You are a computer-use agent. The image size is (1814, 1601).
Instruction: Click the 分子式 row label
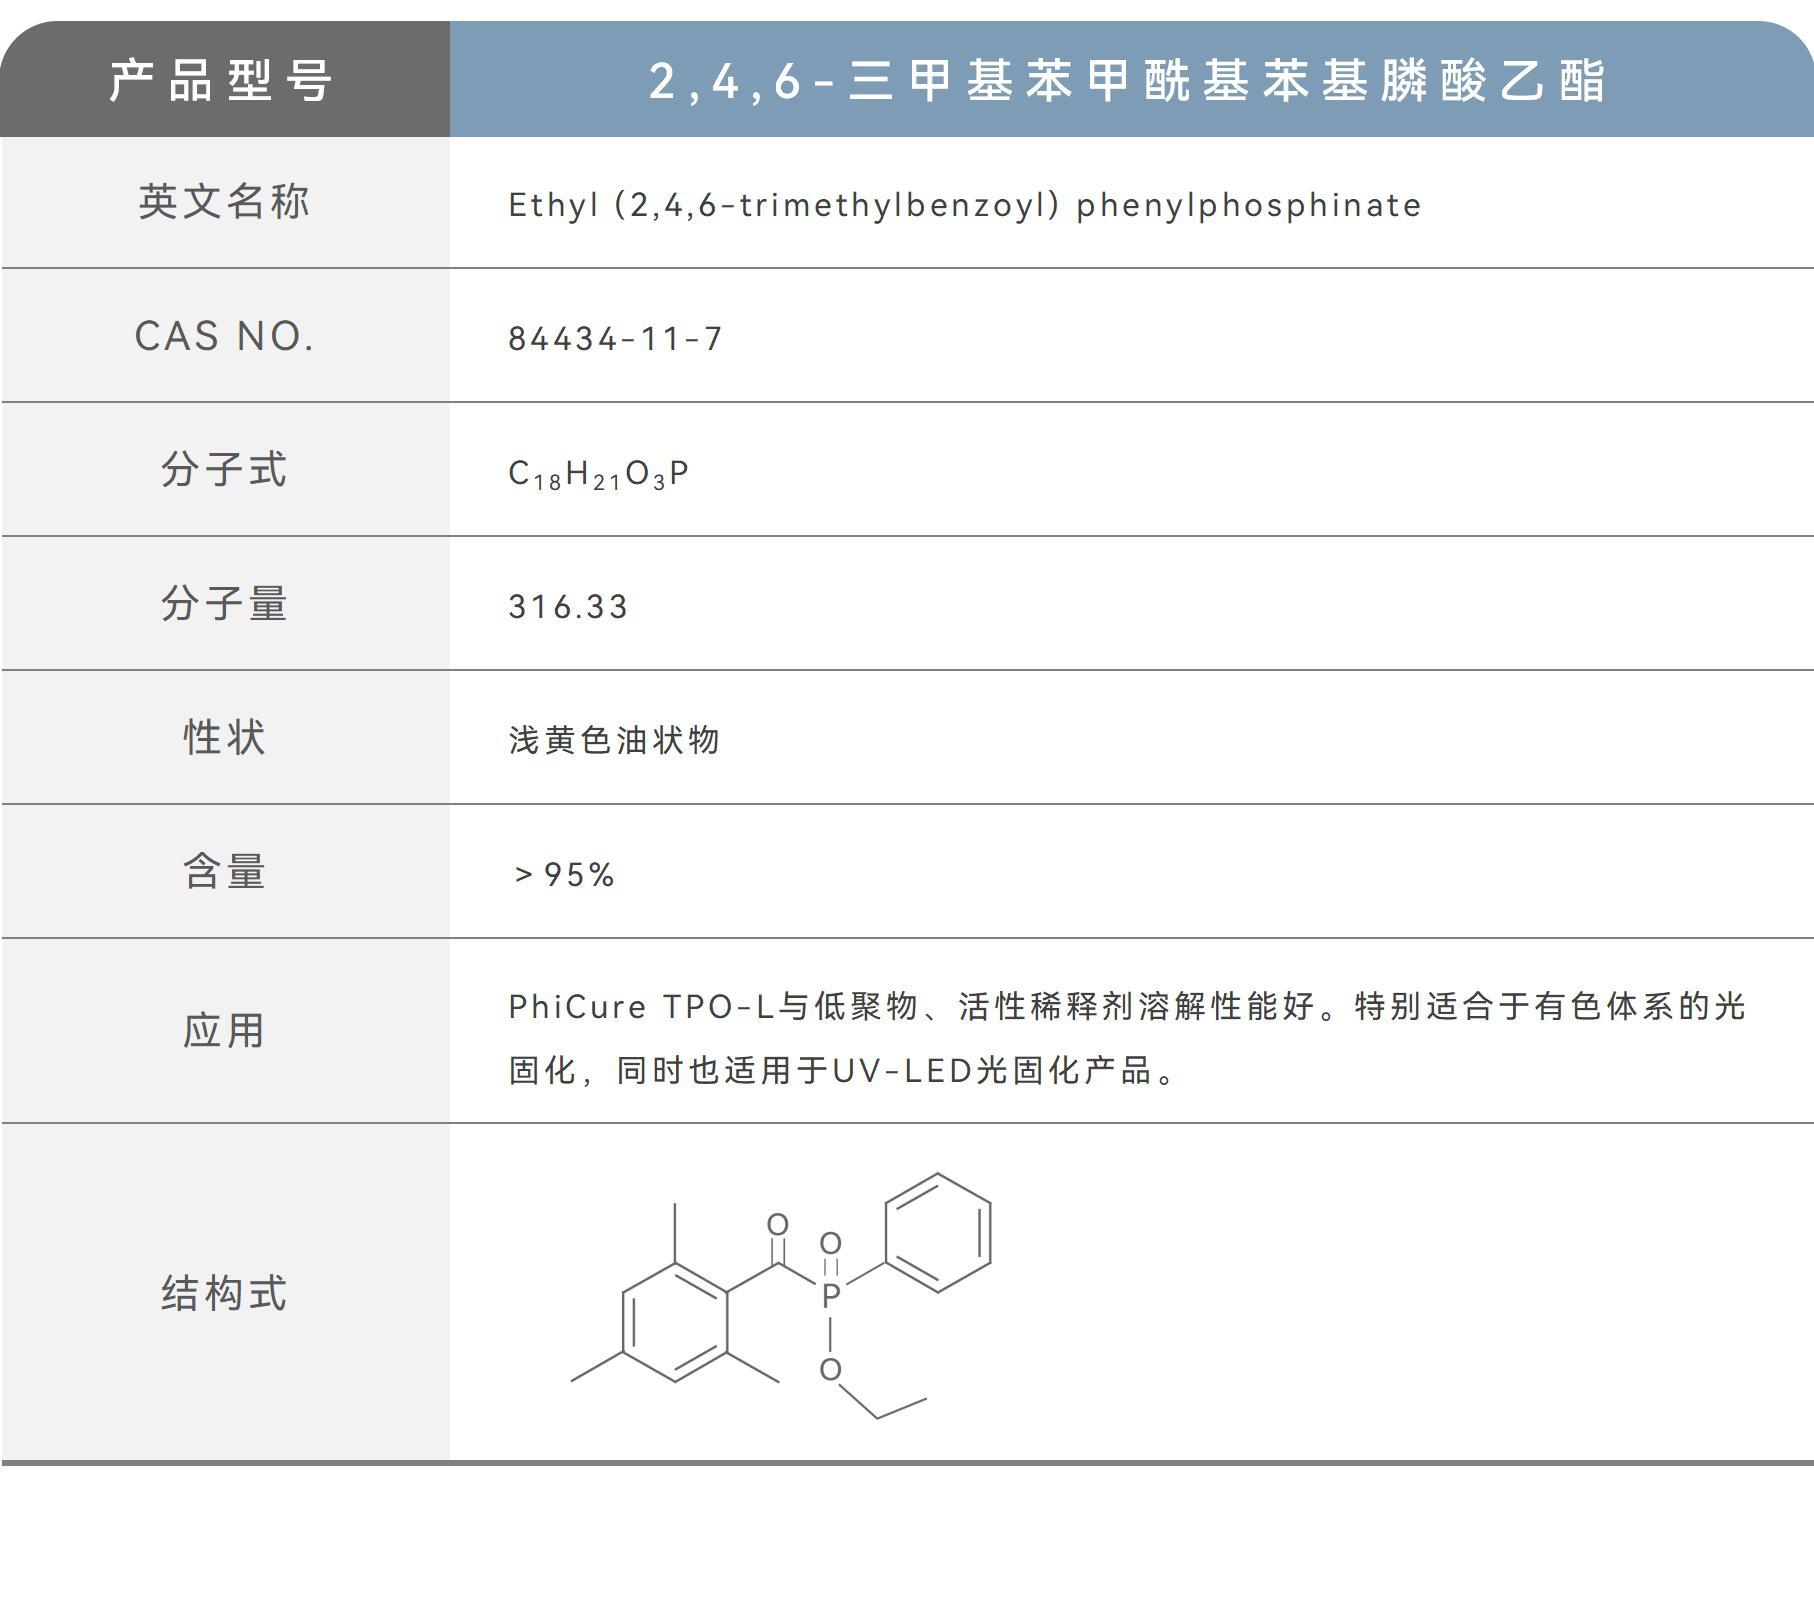[x=228, y=471]
